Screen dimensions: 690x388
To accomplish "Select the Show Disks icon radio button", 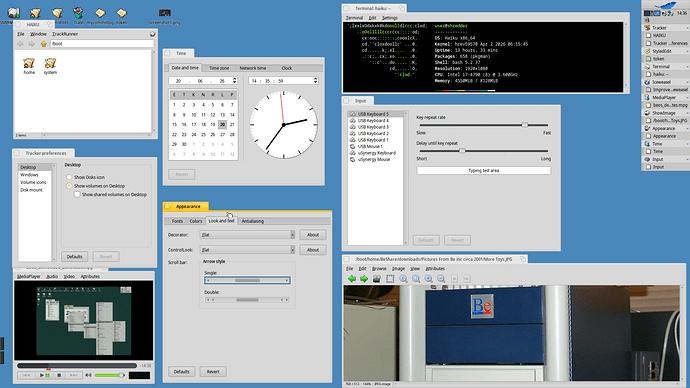I will click(x=69, y=177).
